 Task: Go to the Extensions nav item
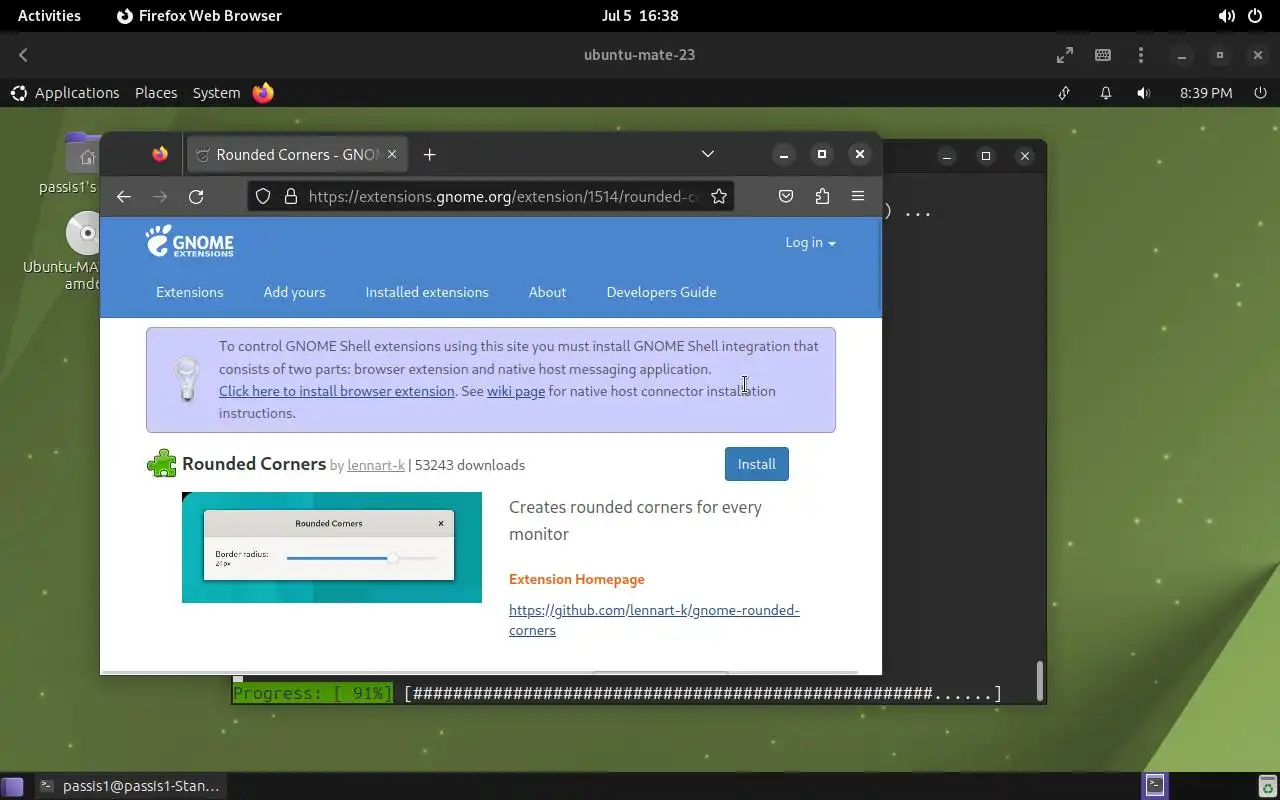tap(190, 292)
